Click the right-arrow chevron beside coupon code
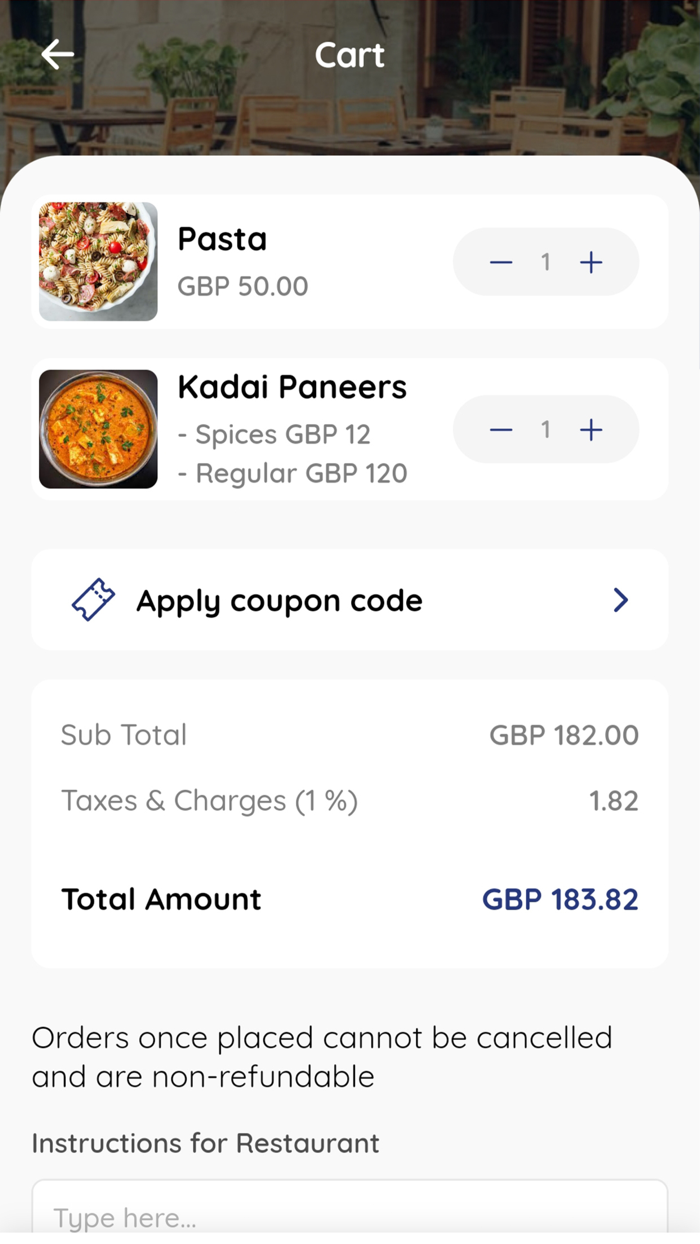This screenshot has width=700, height=1244. (x=621, y=599)
